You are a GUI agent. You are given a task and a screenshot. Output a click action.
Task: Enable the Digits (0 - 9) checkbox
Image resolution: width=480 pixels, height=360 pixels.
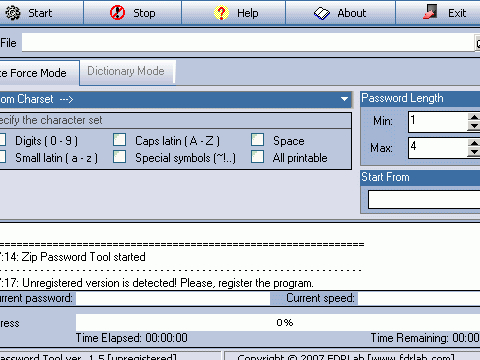coord(3,140)
